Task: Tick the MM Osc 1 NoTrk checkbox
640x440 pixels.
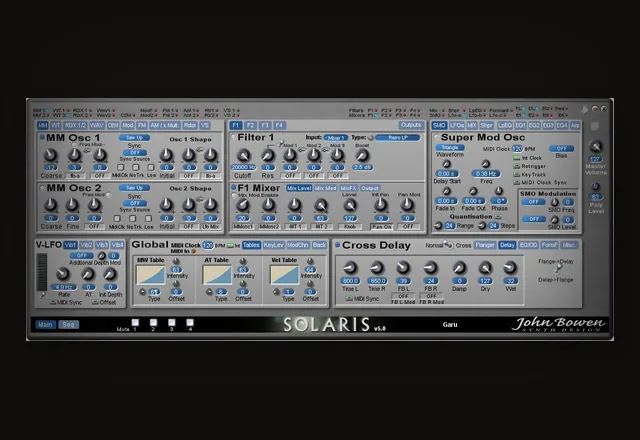Action: (x=136, y=167)
